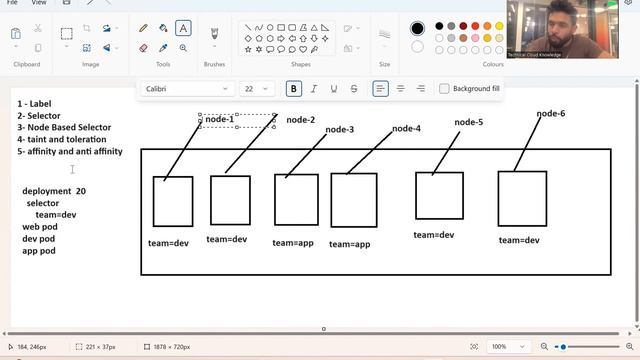Pick the Diamond shape
Viewport: 640px width, 360px height.
[248, 39]
